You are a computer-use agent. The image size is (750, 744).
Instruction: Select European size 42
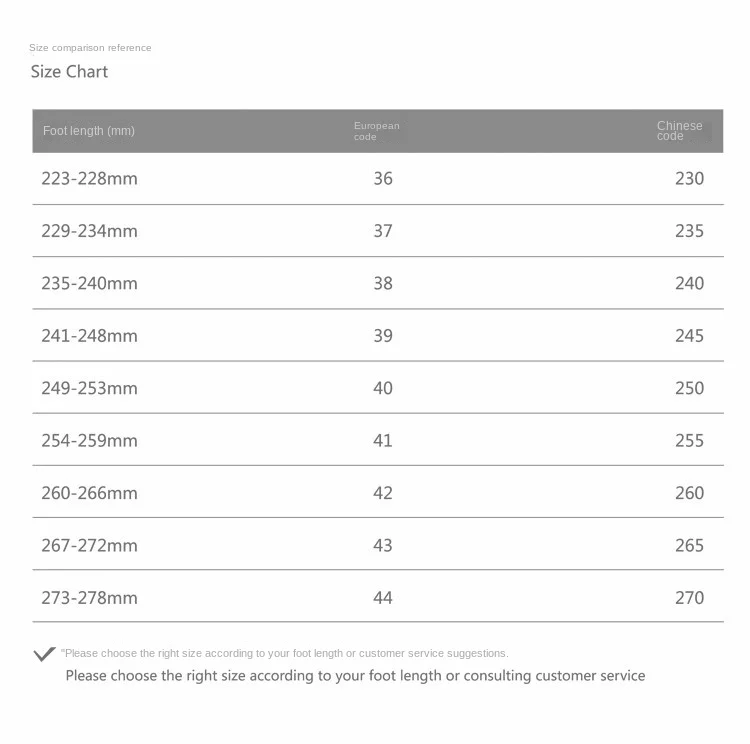pyautogui.click(x=383, y=493)
